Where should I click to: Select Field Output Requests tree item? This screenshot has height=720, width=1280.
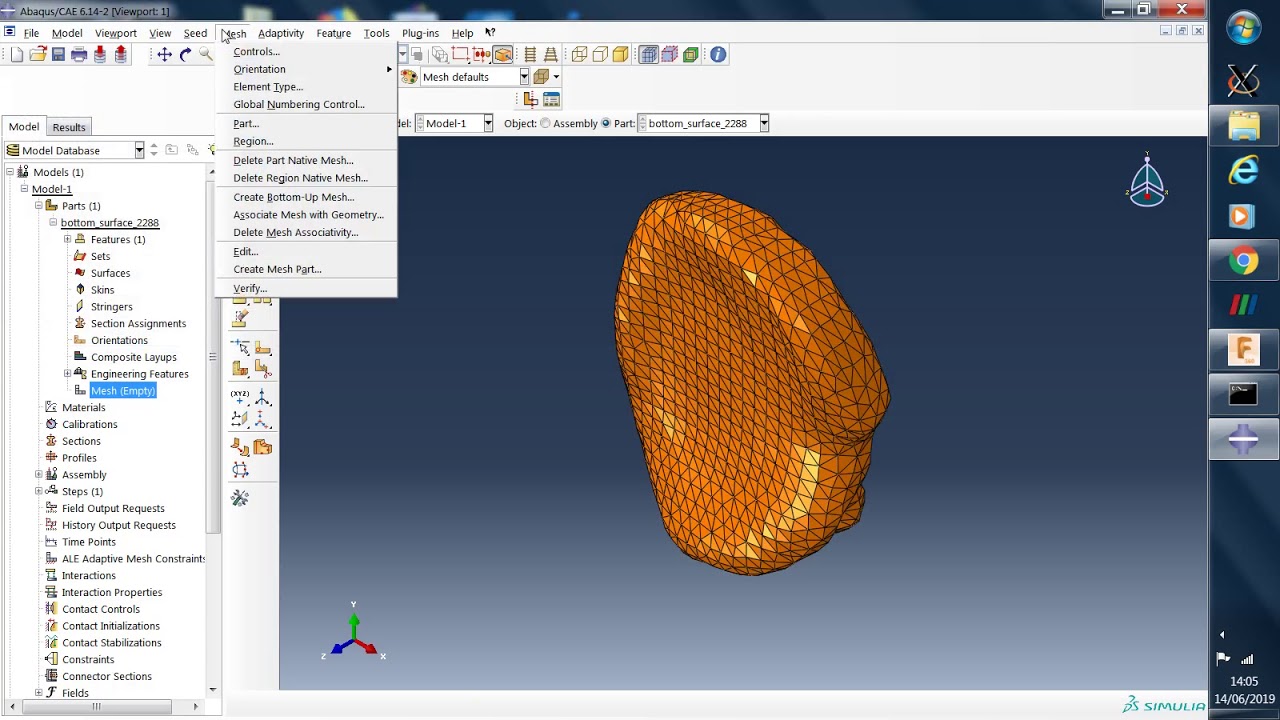tap(113, 508)
